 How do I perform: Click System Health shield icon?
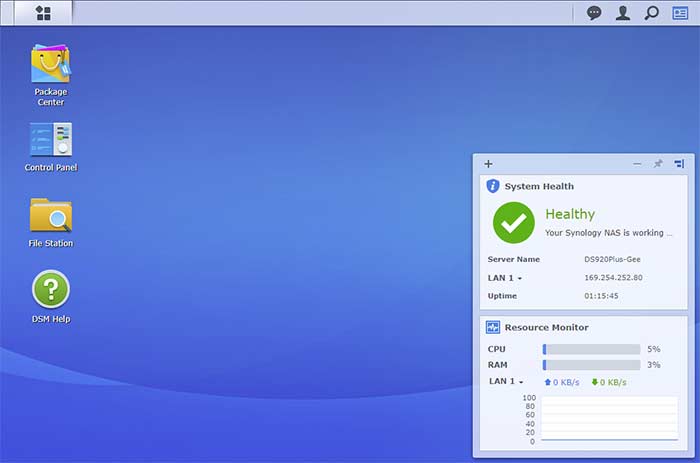[x=492, y=186]
